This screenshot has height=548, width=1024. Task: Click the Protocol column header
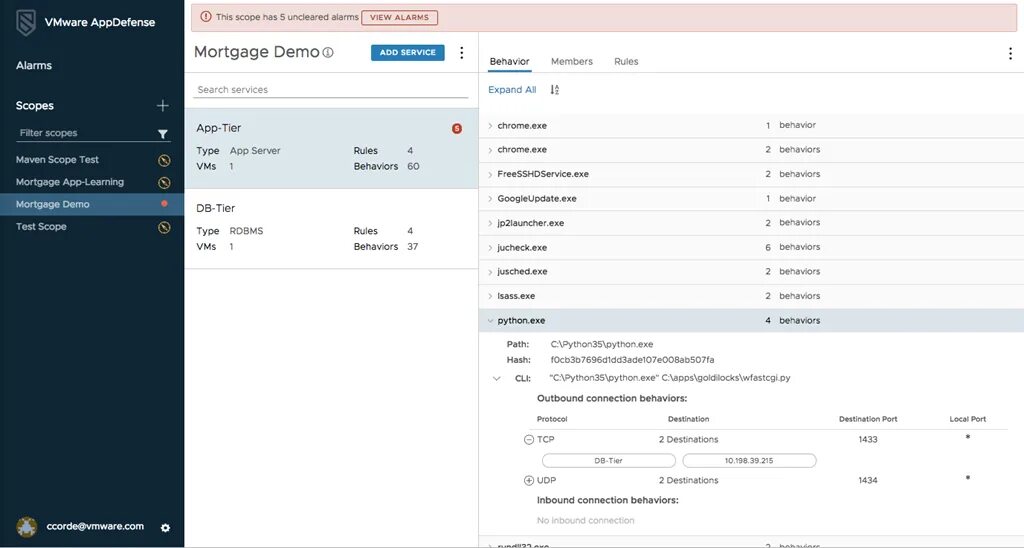pyautogui.click(x=552, y=419)
